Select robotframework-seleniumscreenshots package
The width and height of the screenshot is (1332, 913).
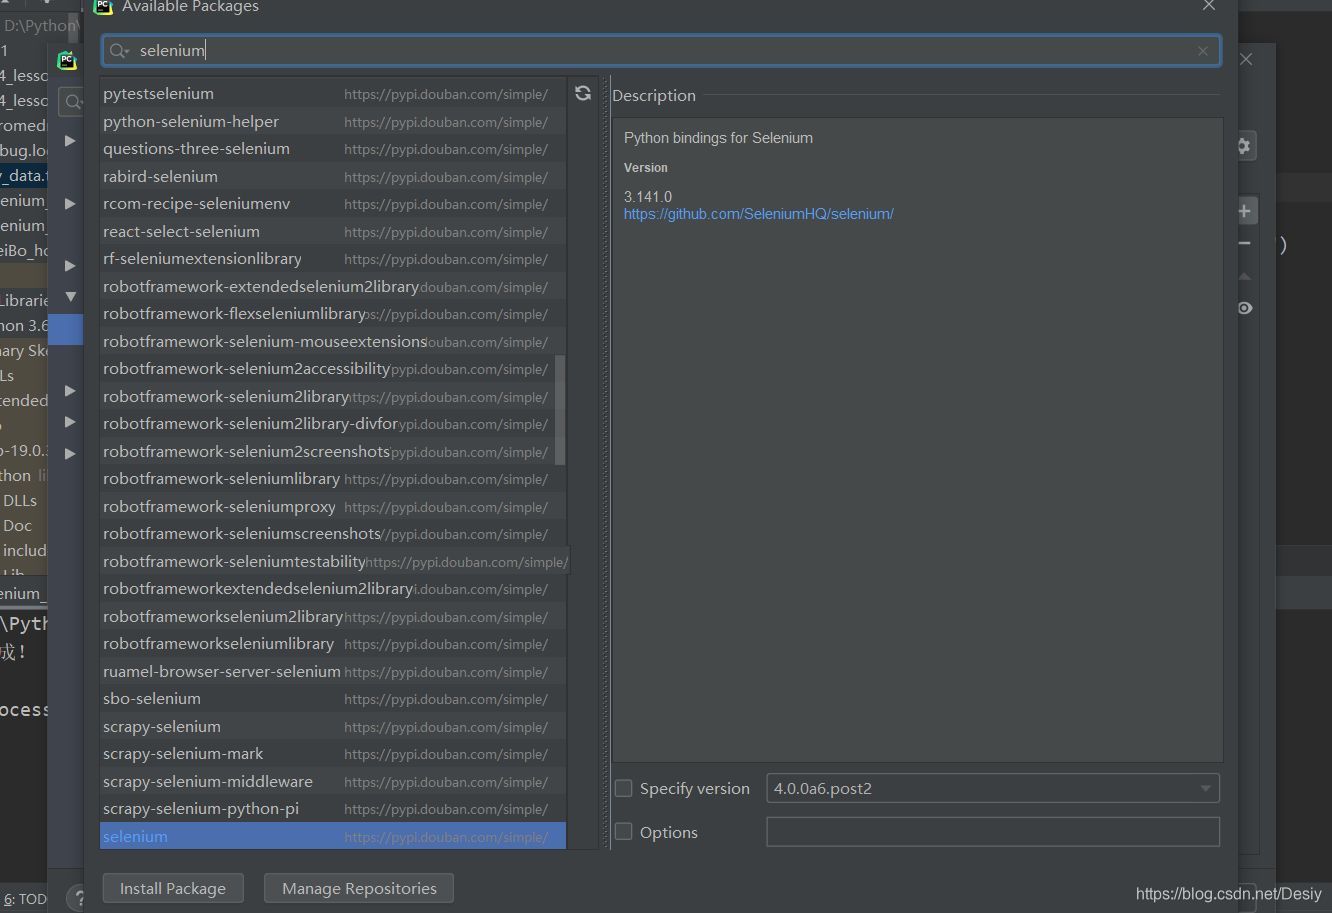tap(333, 534)
